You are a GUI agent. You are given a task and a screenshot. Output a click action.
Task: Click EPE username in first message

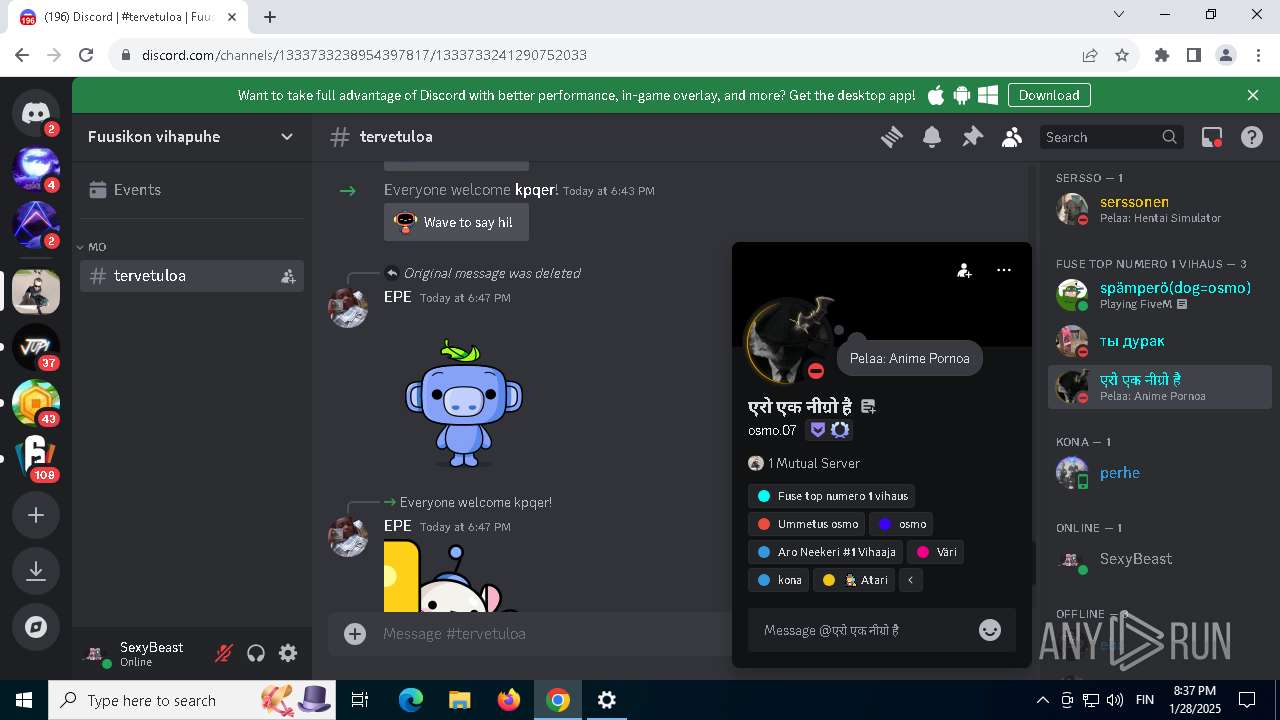(x=398, y=297)
